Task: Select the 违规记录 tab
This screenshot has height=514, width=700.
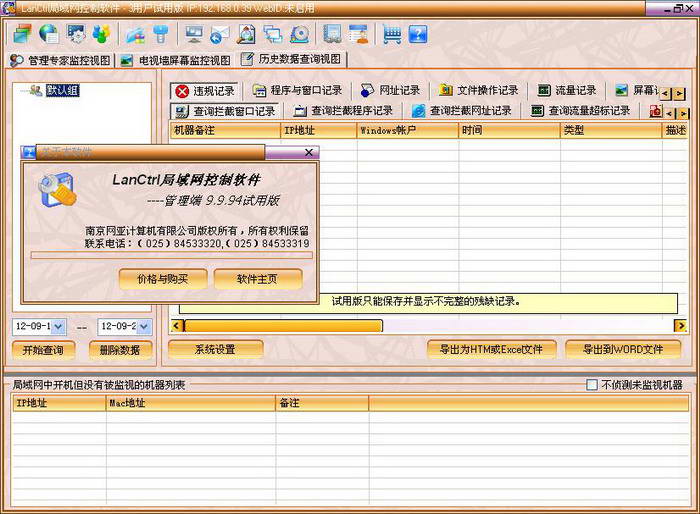Action: pos(205,91)
